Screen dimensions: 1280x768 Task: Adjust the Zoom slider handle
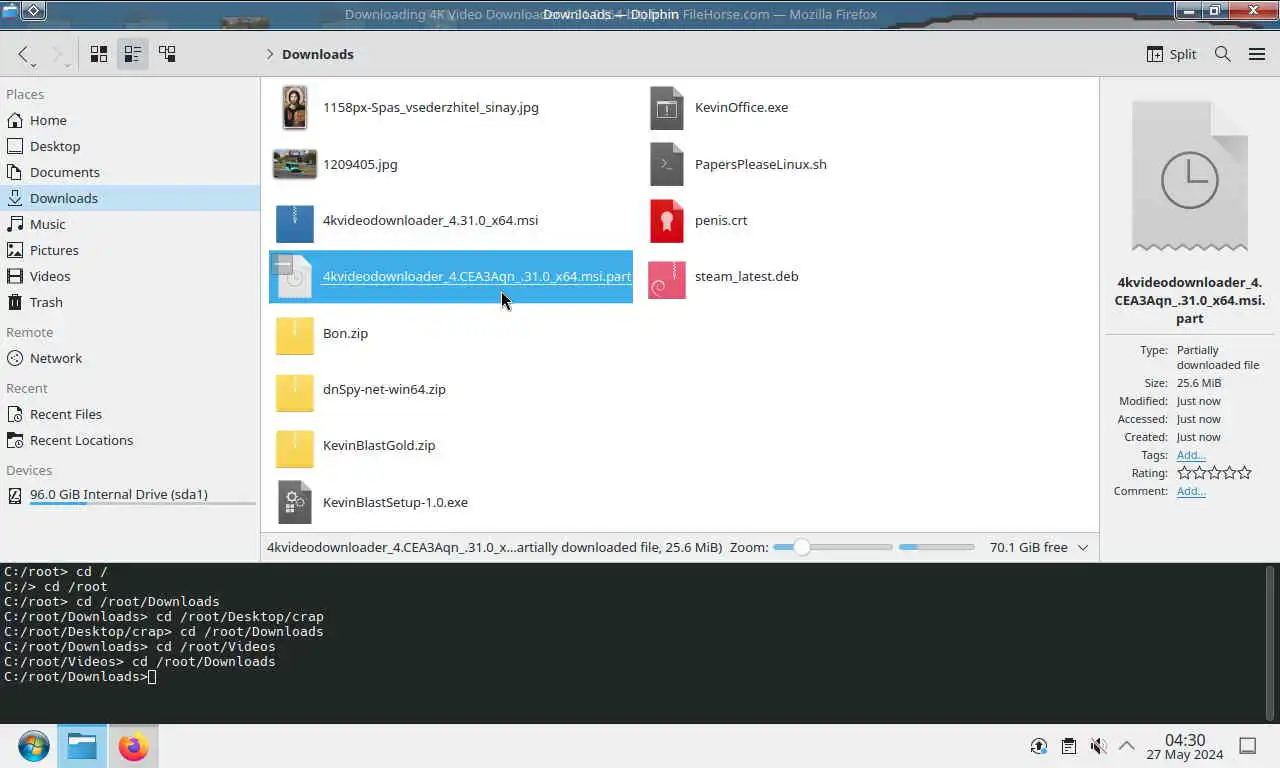pos(802,547)
